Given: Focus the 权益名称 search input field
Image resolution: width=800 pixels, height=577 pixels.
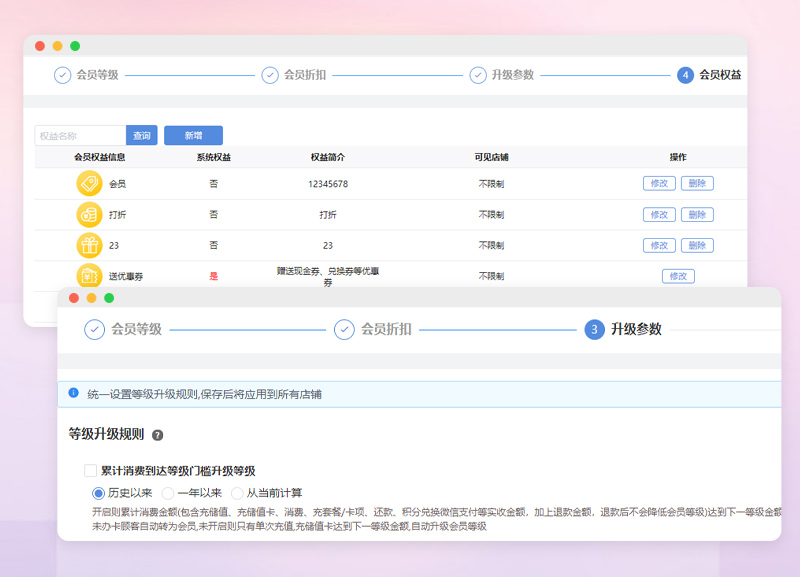Looking at the screenshot, I should [80, 135].
